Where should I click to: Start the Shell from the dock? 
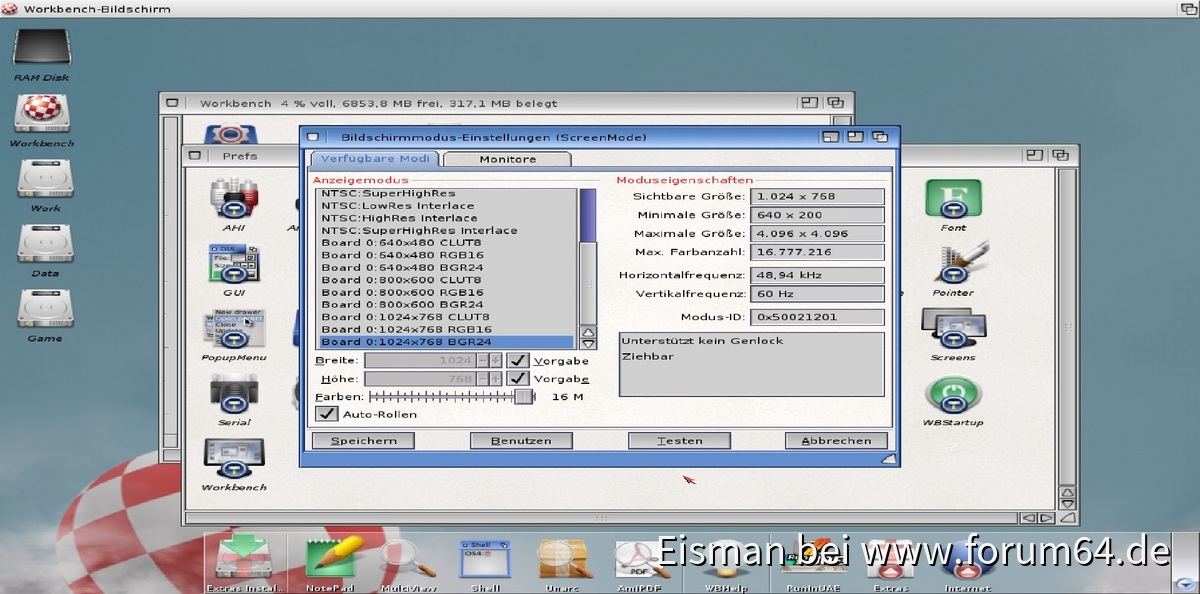tap(485, 561)
